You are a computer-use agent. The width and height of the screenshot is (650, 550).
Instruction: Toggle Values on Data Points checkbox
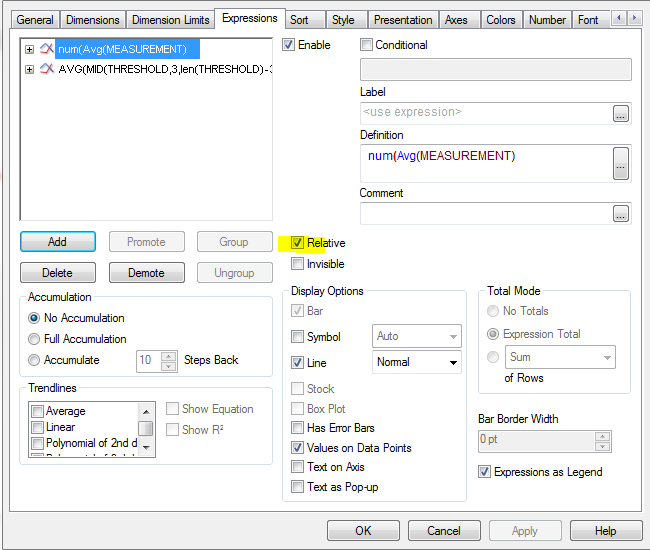[x=297, y=448]
